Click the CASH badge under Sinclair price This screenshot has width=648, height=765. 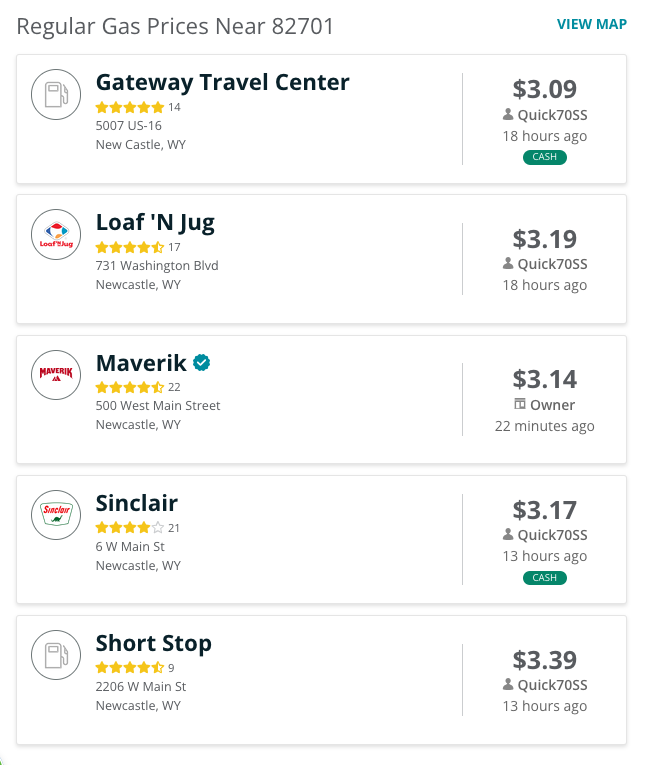point(545,578)
